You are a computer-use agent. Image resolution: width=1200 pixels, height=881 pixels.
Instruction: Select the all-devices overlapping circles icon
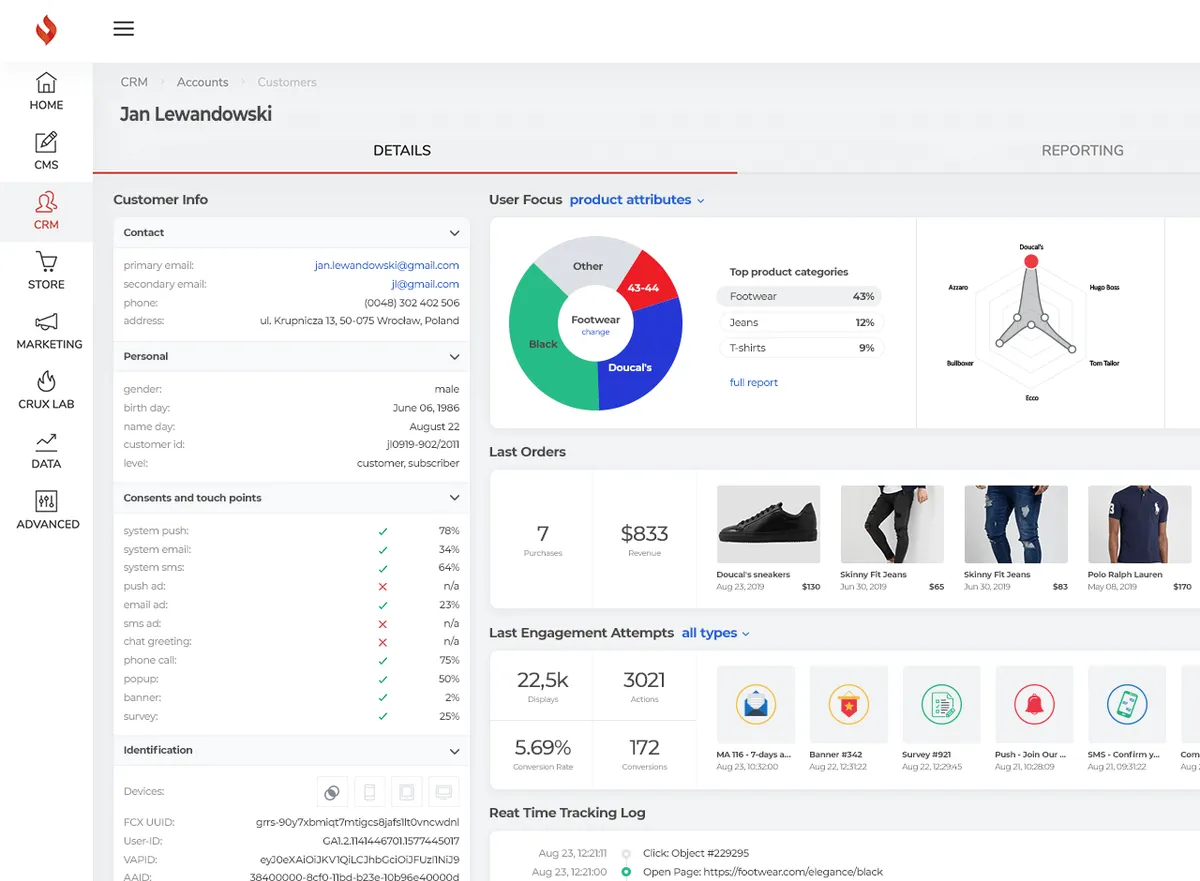coord(332,792)
